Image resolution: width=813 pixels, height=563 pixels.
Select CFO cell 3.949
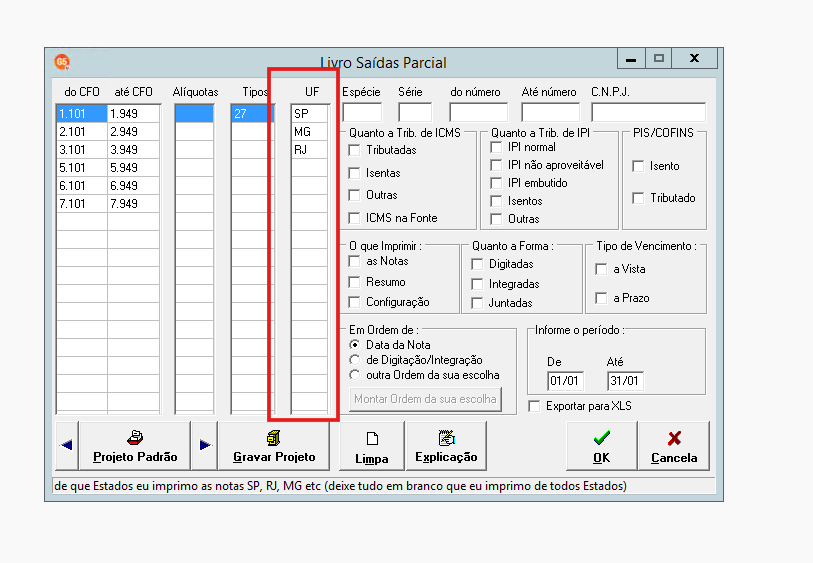click(133, 150)
